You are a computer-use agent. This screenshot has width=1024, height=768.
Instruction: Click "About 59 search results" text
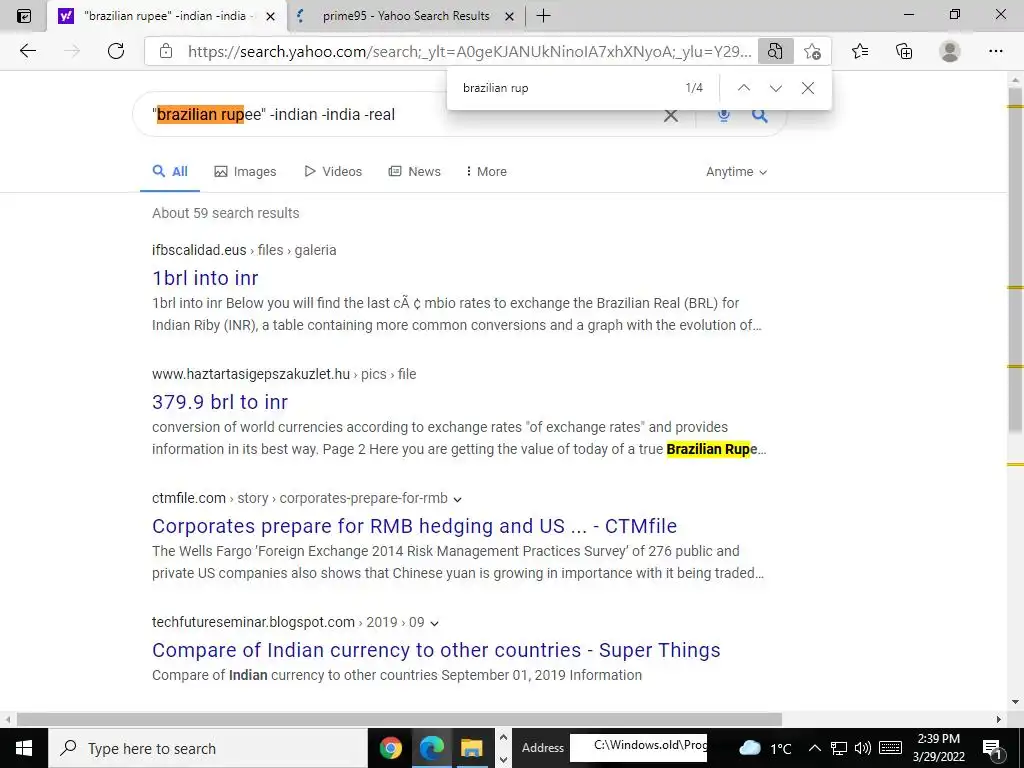click(x=226, y=213)
